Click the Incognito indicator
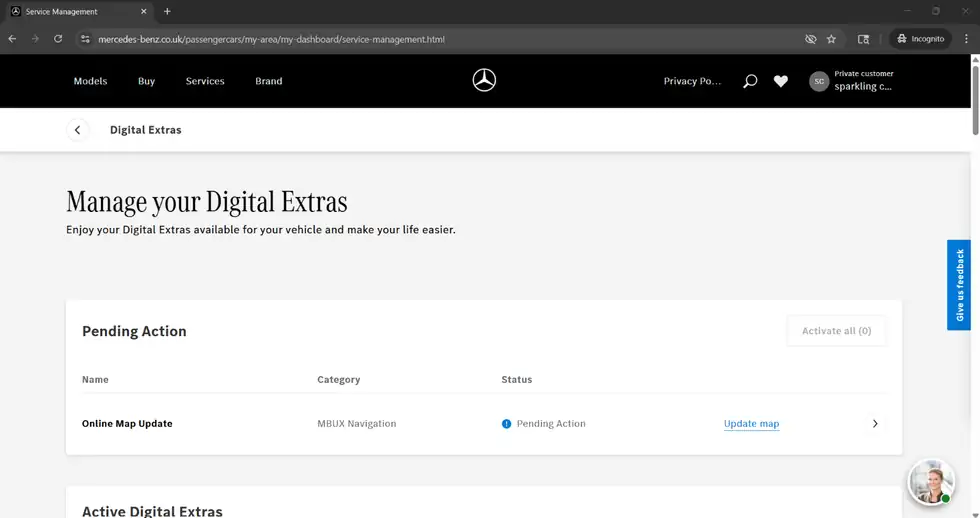980x518 pixels. 921,39
